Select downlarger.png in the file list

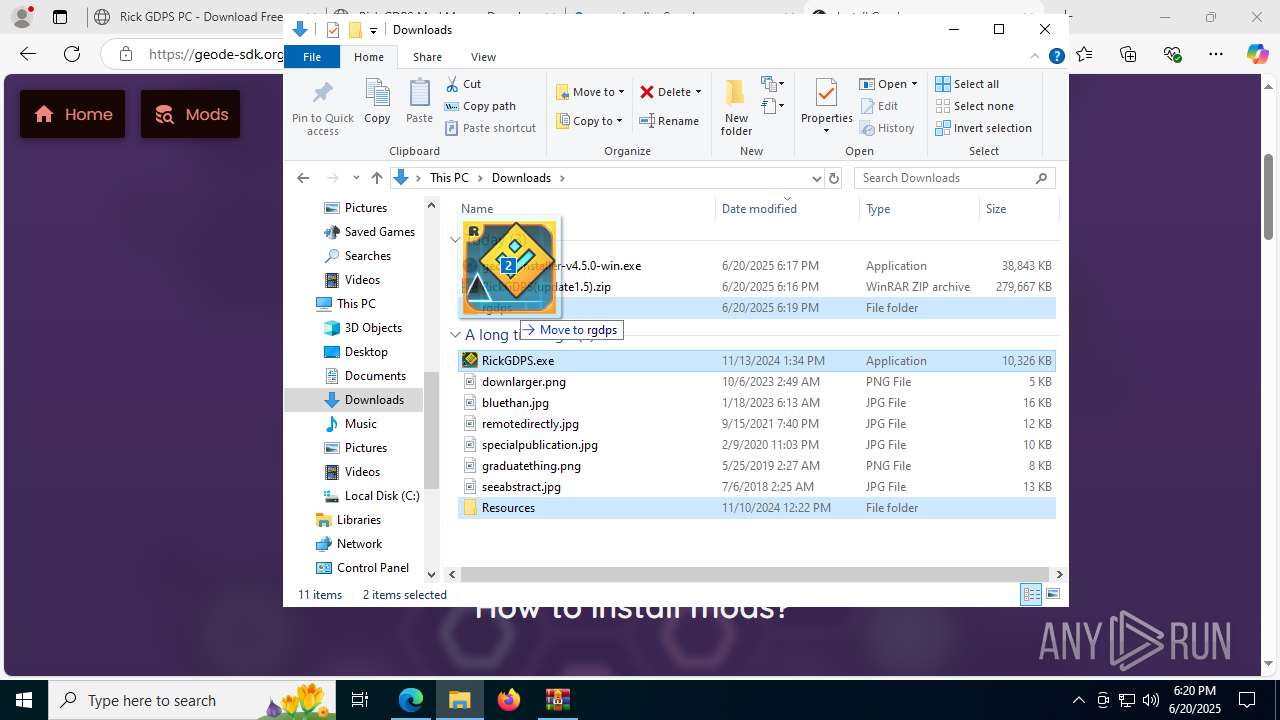click(757, 382)
